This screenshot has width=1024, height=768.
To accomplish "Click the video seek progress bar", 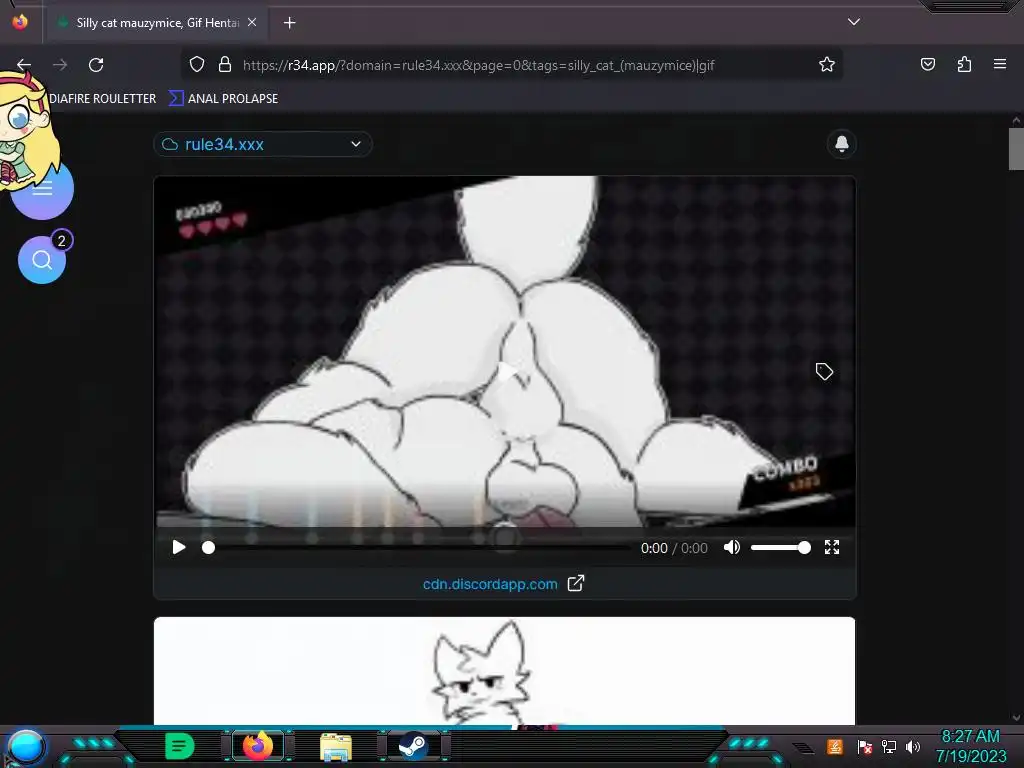I will pos(418,548).
